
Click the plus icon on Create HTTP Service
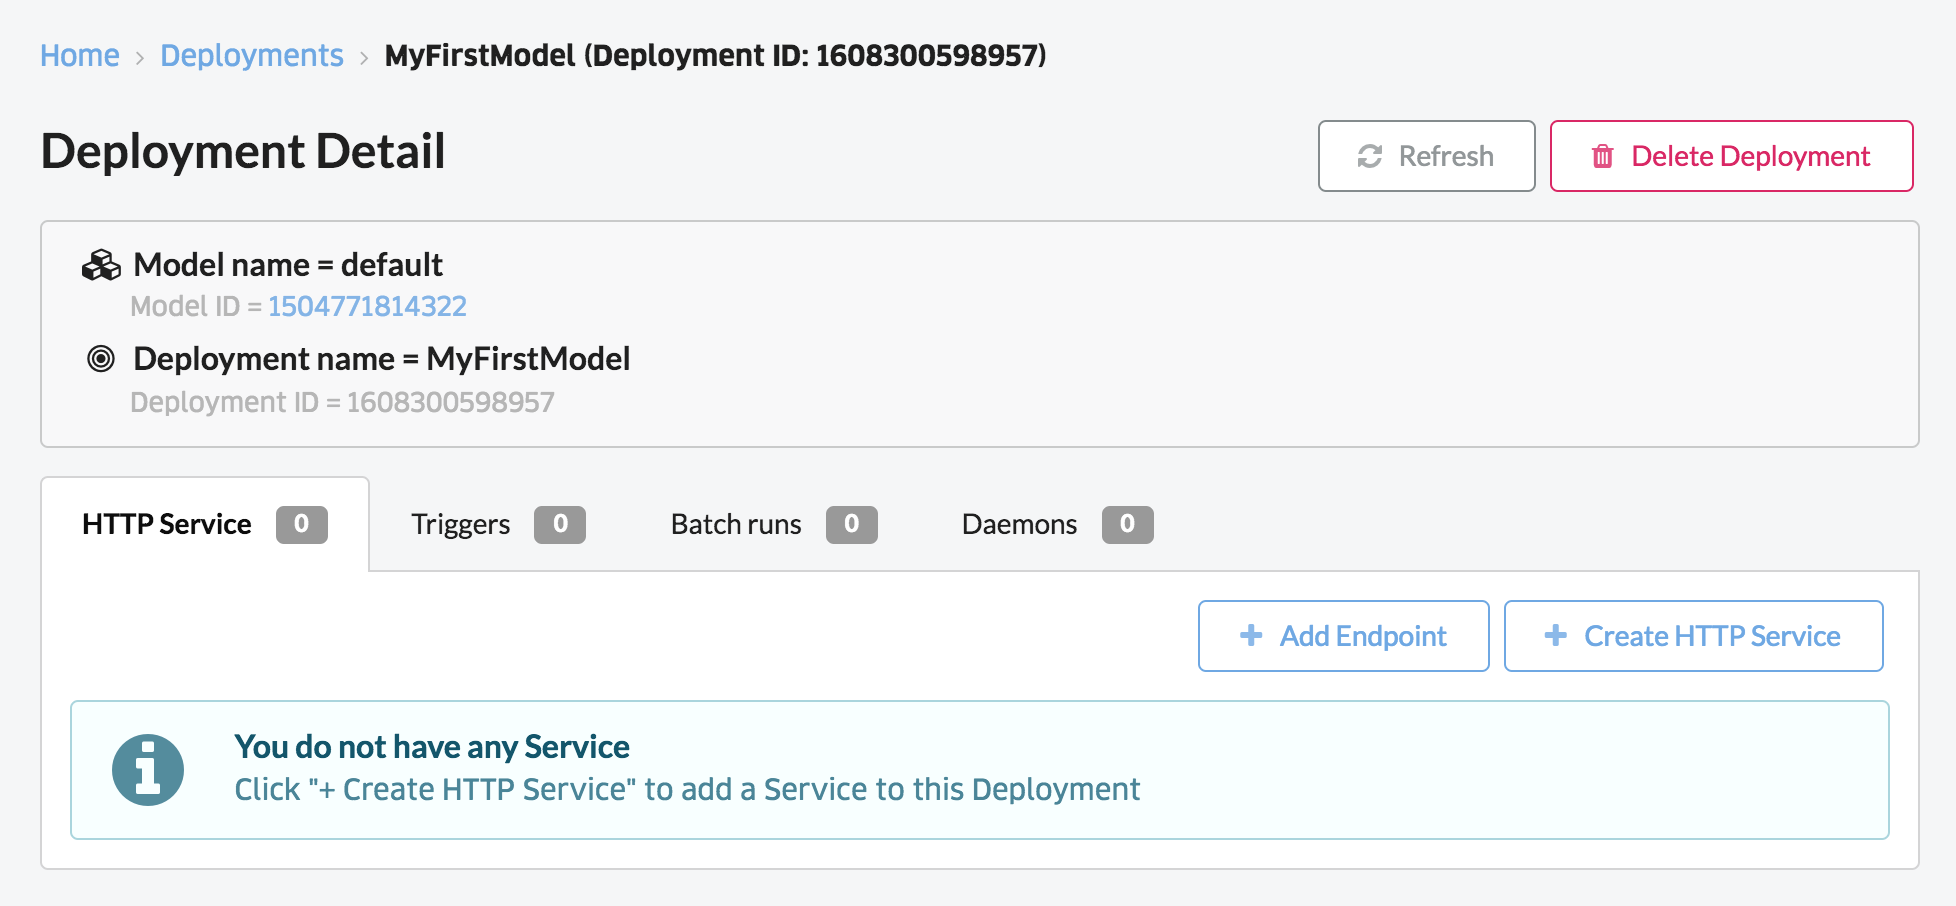tap(1555, 635)
